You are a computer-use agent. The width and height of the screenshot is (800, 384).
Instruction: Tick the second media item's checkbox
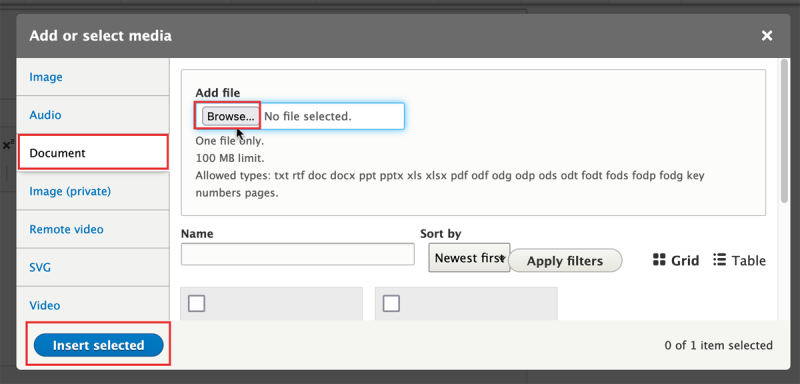click(x=391, y=303)
